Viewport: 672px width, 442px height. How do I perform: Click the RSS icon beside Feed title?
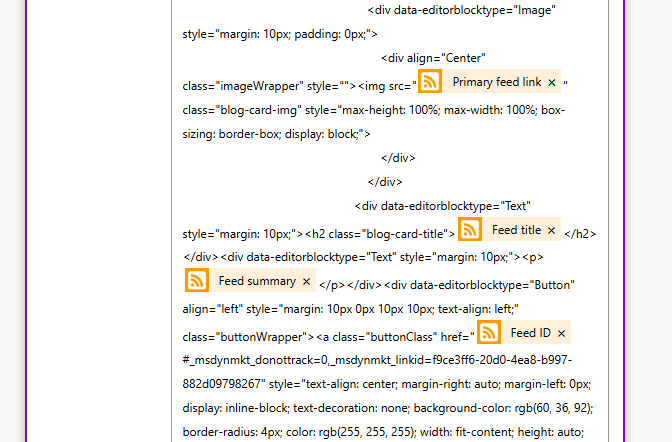tap(470, 230)
